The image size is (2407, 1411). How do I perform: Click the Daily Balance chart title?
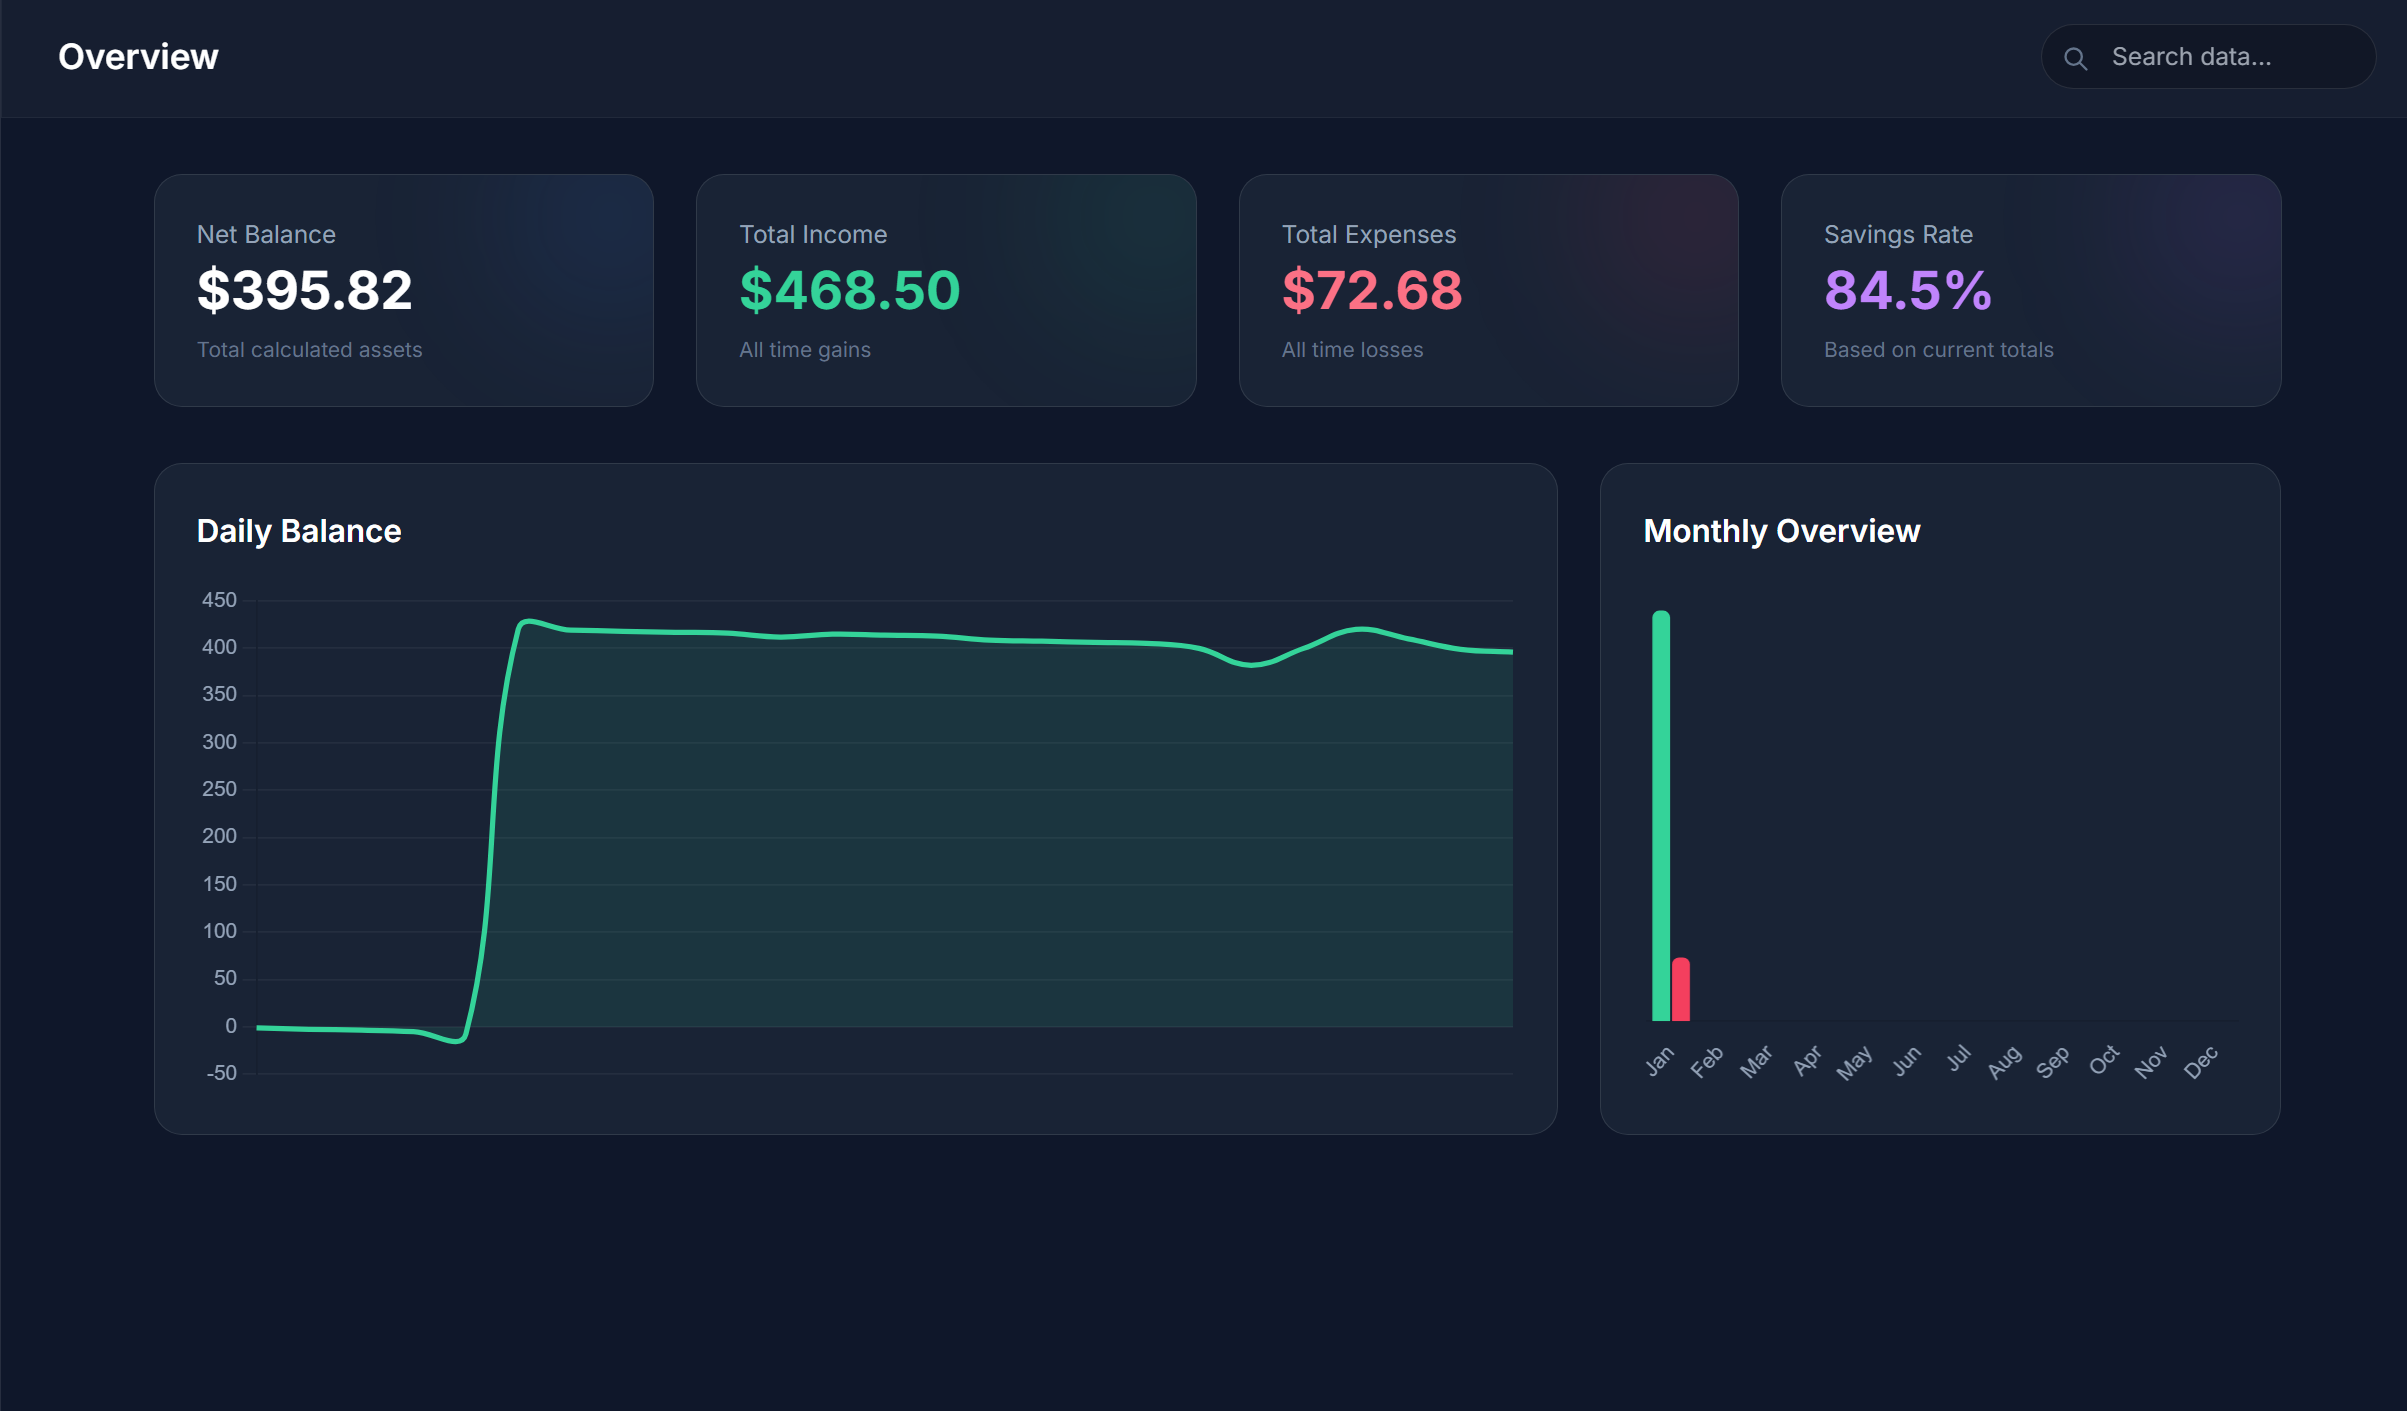[x=299, y=531]
